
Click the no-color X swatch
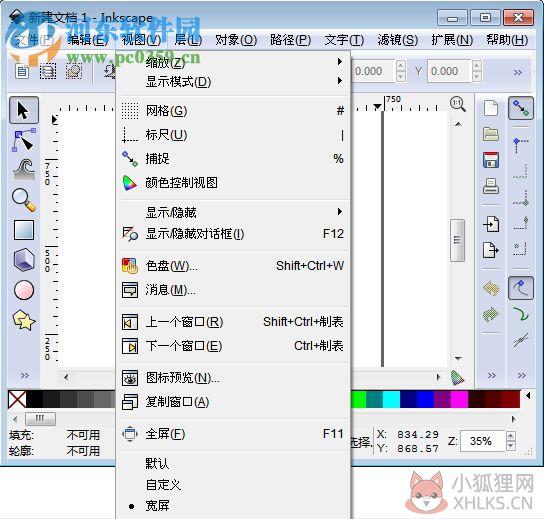[17, 399]
